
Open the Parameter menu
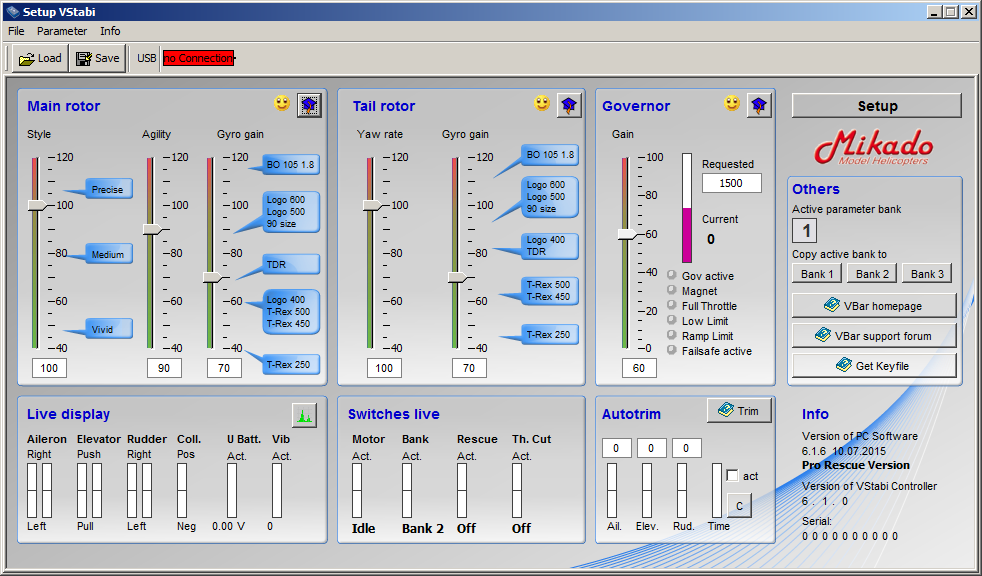(x=62, y=31)
